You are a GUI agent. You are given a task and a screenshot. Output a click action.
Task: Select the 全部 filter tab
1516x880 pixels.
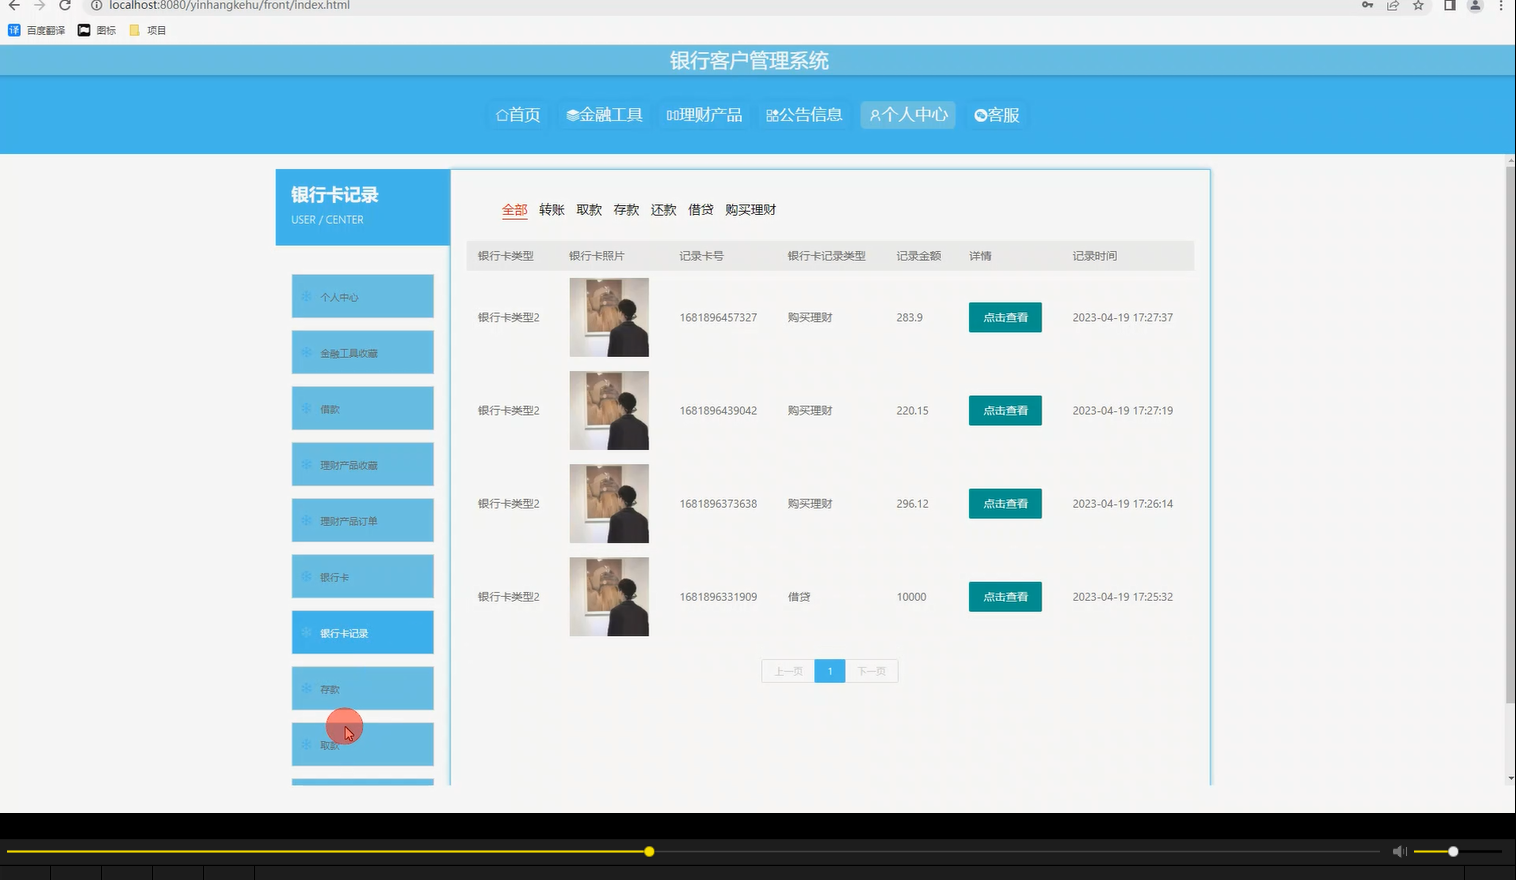click(514, 210)
